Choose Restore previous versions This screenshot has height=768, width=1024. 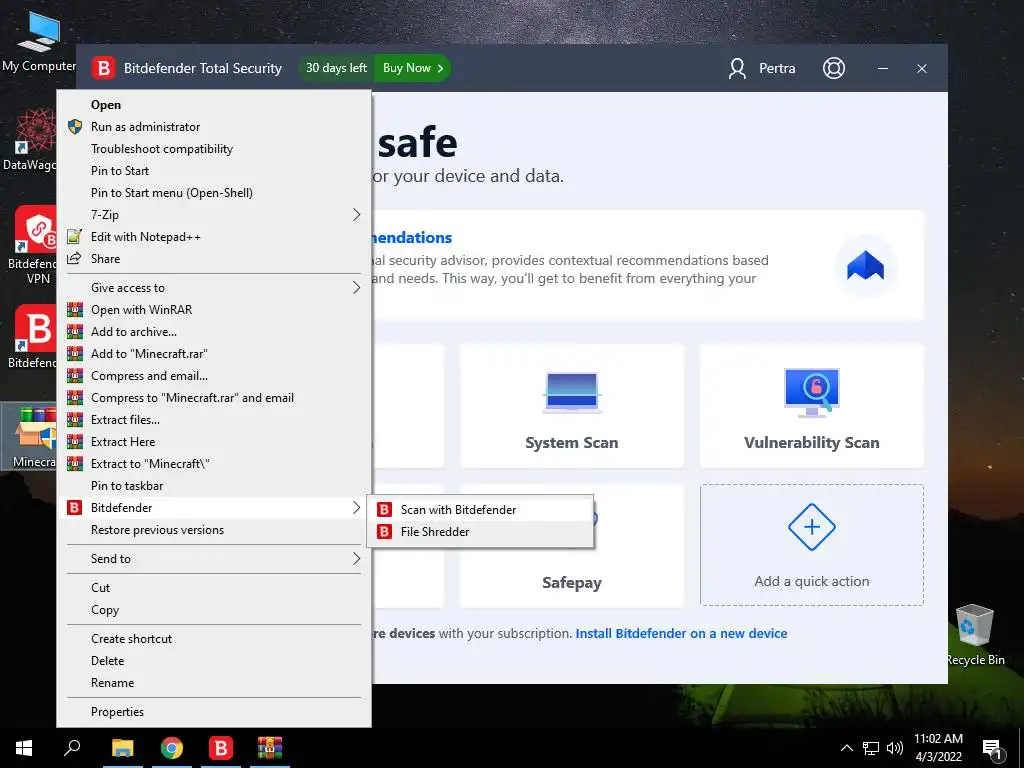click(x=214, y=530)
